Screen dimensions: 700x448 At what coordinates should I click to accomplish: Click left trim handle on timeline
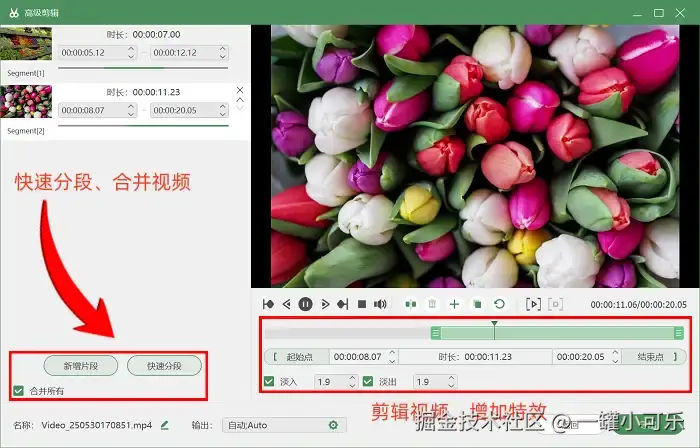pos(436,333)
